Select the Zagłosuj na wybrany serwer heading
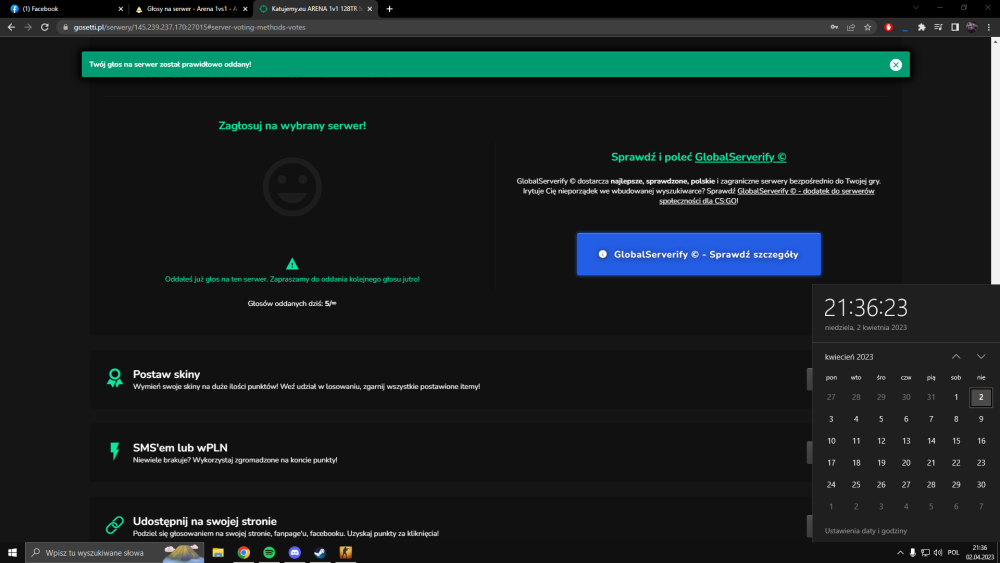 292,126
